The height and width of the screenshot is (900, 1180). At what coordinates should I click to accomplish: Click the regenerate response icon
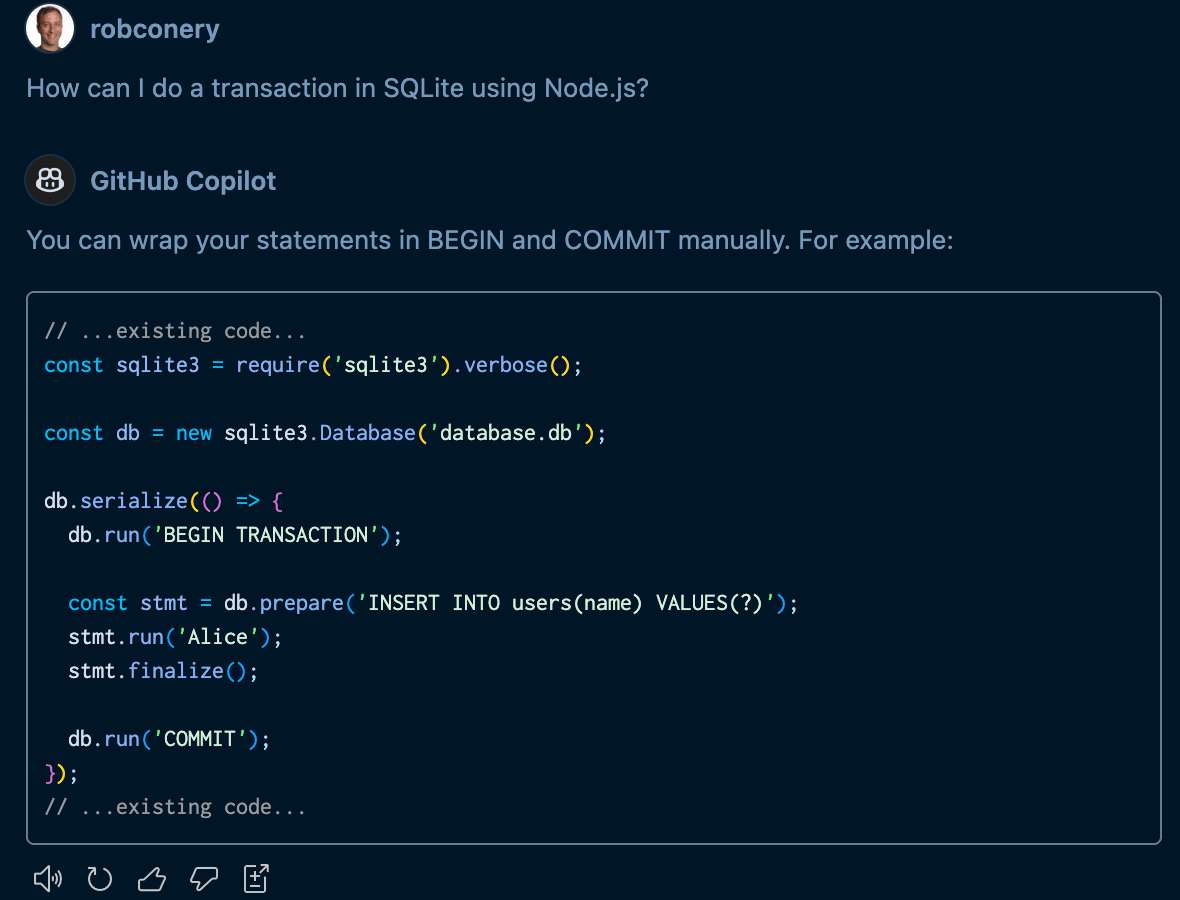99,878
